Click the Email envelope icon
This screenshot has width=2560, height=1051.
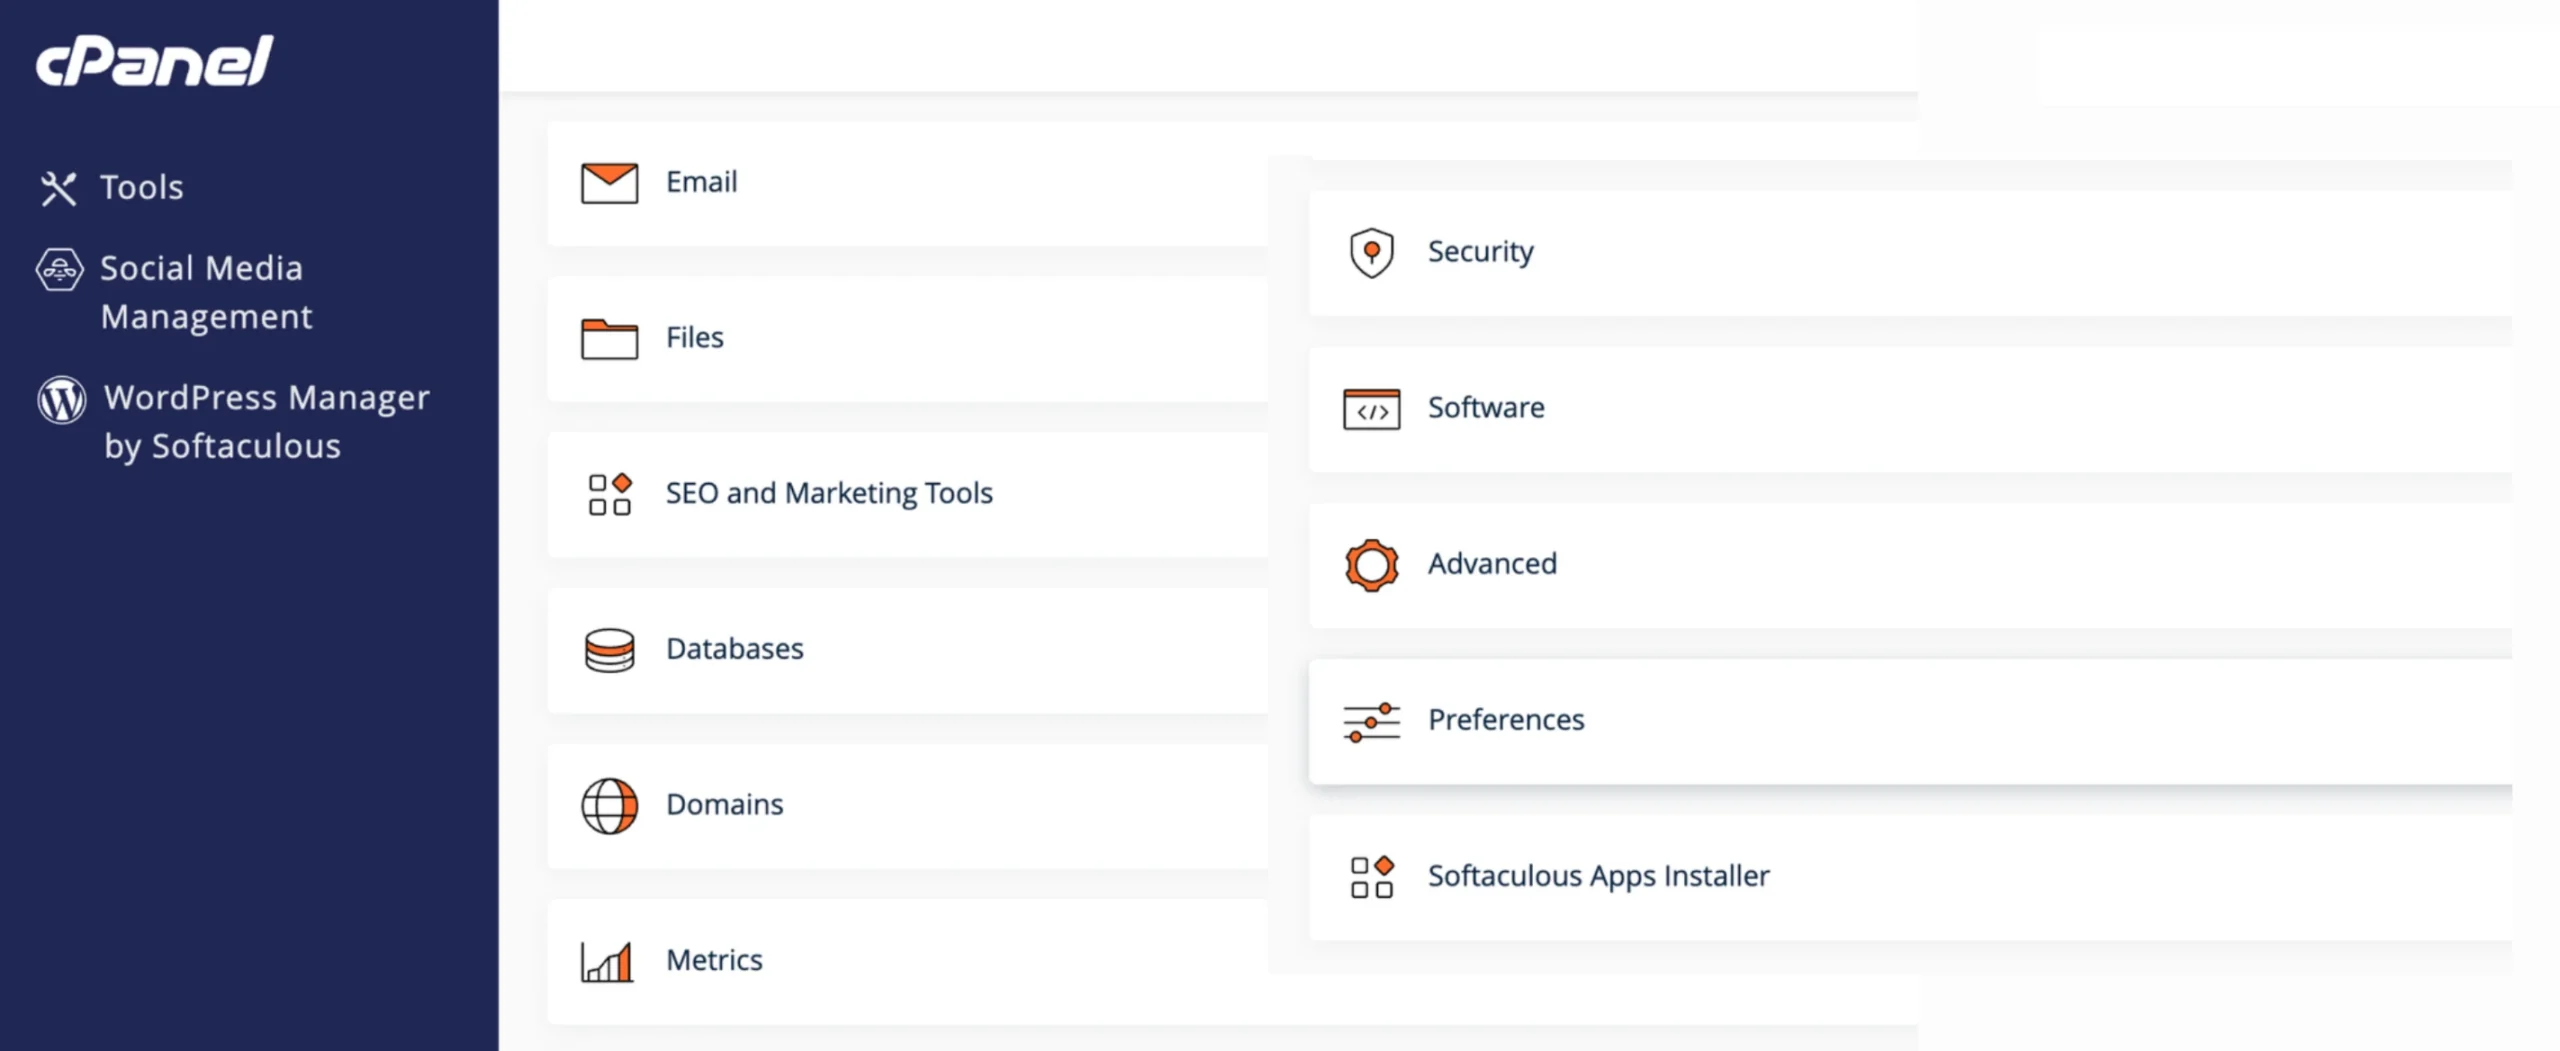609,183
